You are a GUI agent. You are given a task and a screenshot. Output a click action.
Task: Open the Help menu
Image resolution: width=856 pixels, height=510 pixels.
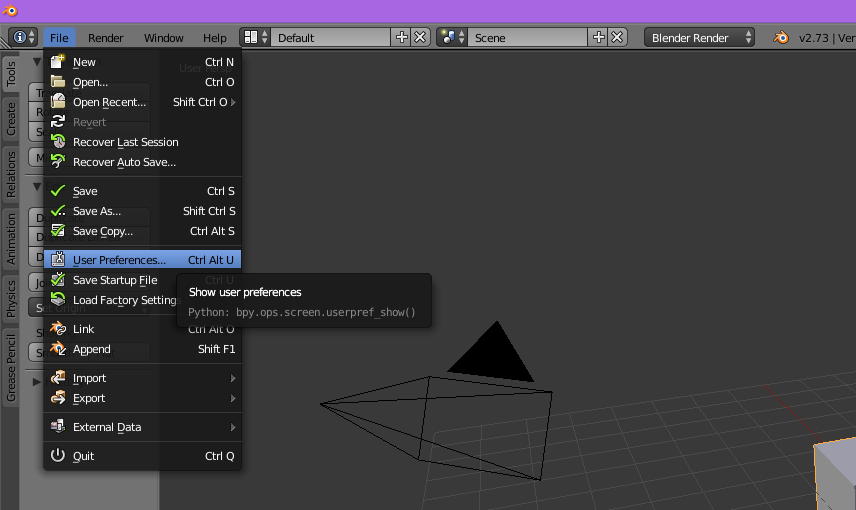click(x=215, y=38)
